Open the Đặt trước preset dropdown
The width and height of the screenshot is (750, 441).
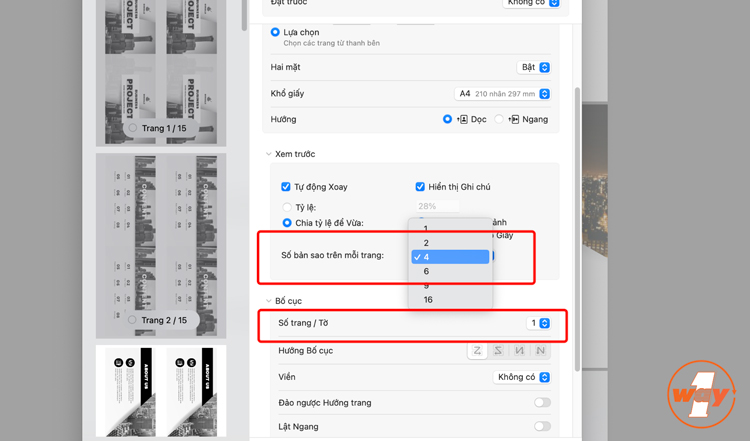(531, 3)
